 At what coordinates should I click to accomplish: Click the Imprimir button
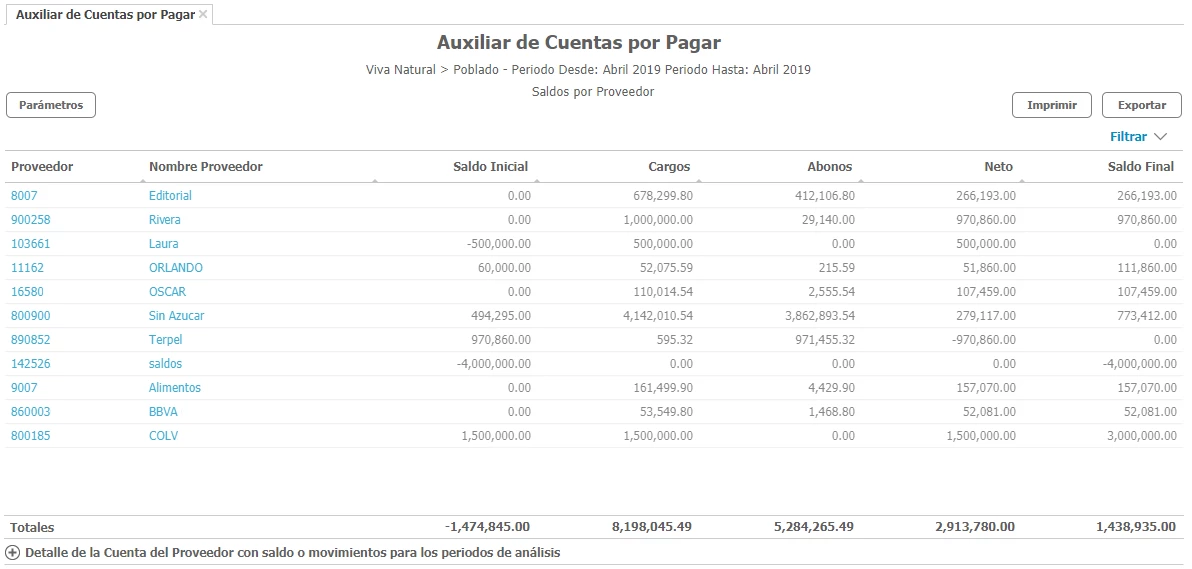(1051, 106)
